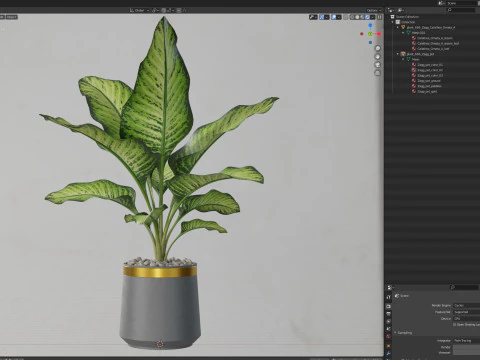Enable Open Shading Language checkbox
Screen dimensions: 480x360
pyautogui.click(x=454, y=324)
